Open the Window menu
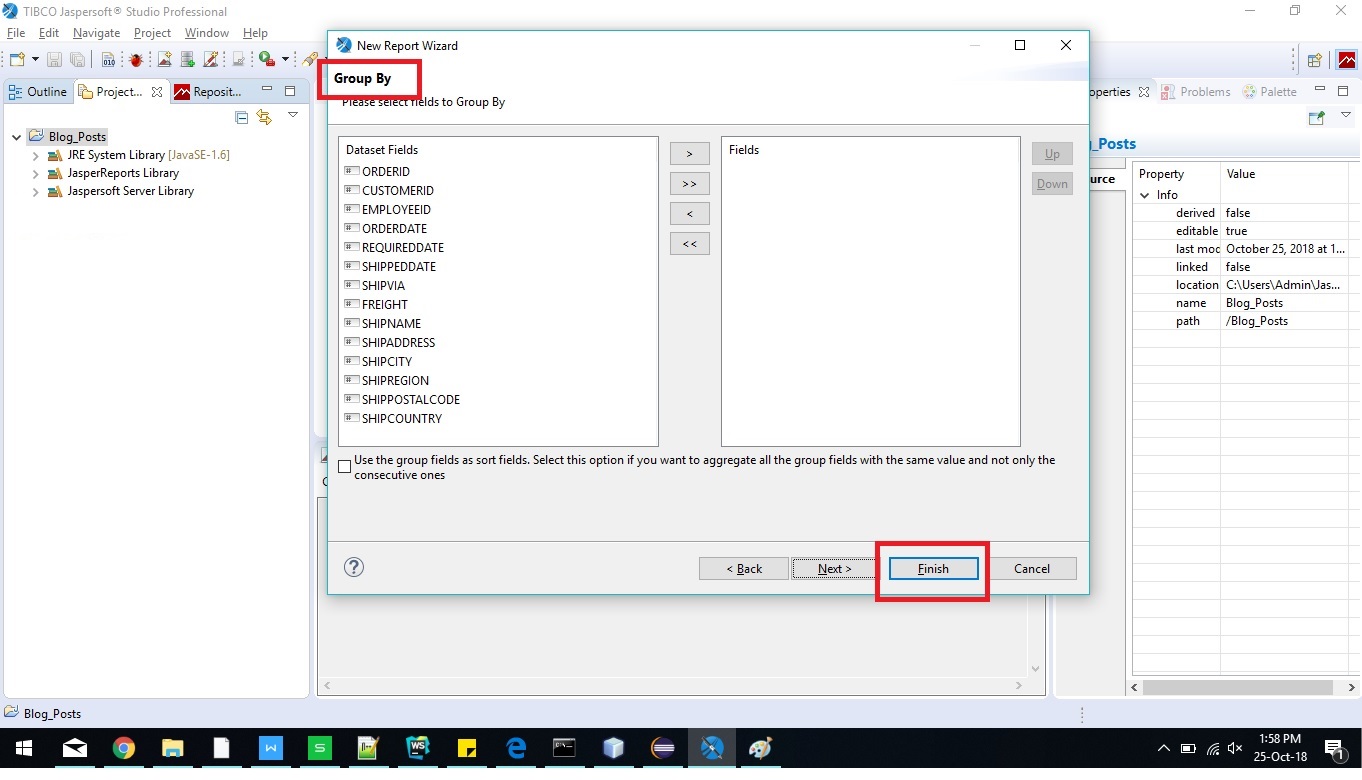1362x780 pixels. [x=206, y=32]
